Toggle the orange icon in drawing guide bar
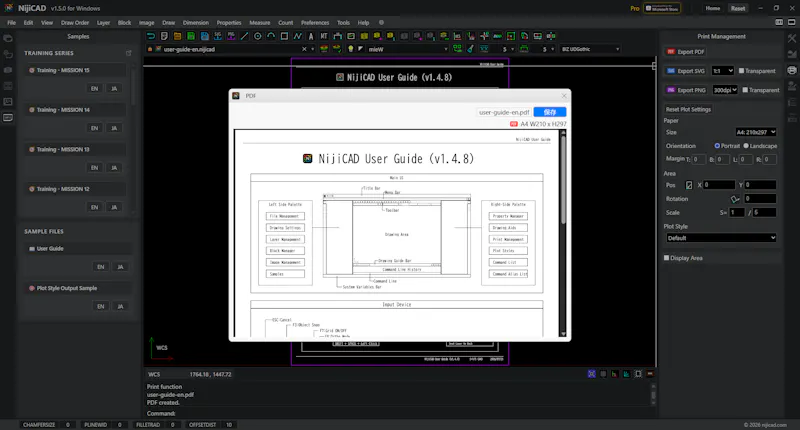 pos(650,374)
